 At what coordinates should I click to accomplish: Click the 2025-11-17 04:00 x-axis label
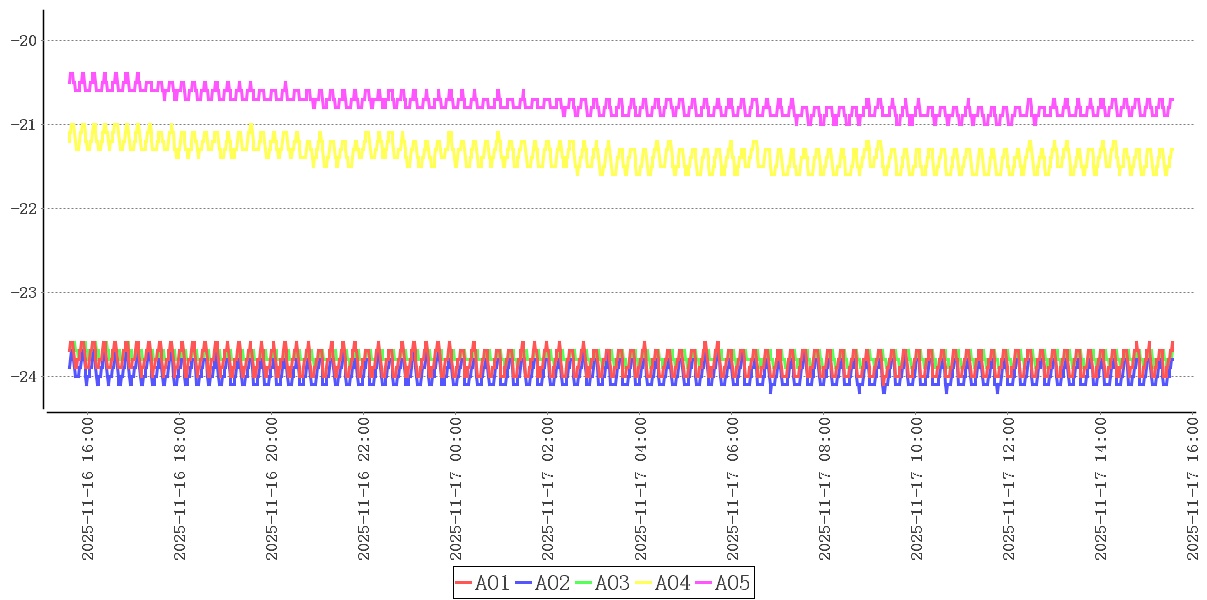tap(640, 489)
